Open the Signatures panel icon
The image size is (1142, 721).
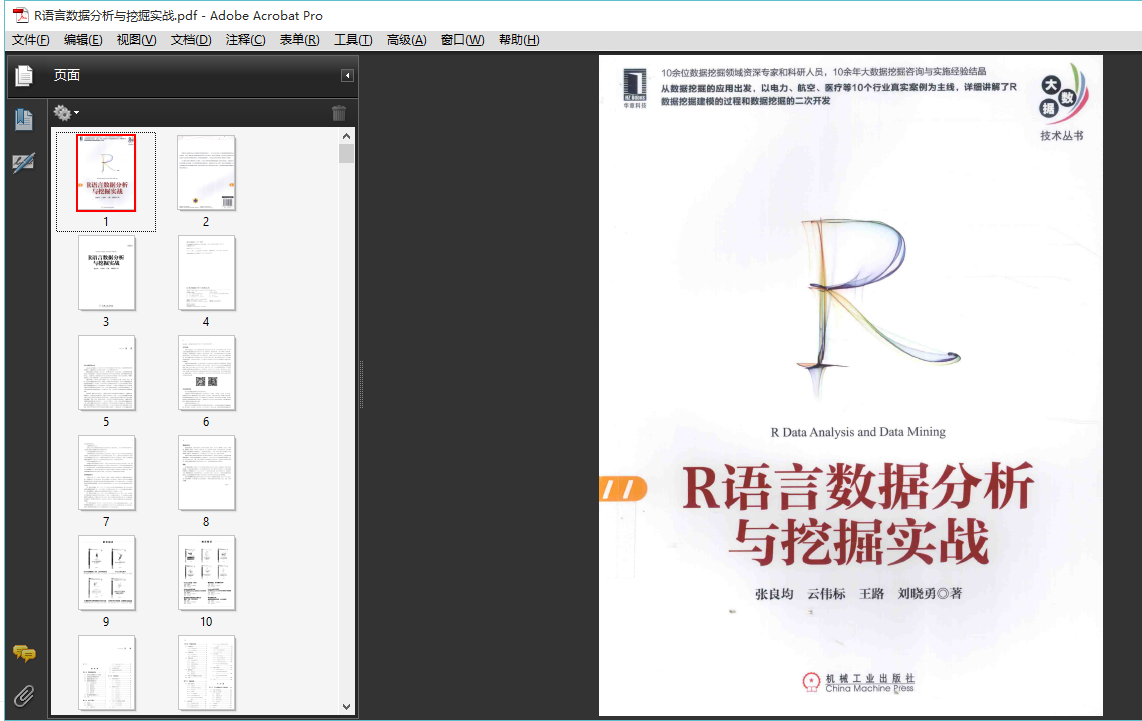[24, 162]
